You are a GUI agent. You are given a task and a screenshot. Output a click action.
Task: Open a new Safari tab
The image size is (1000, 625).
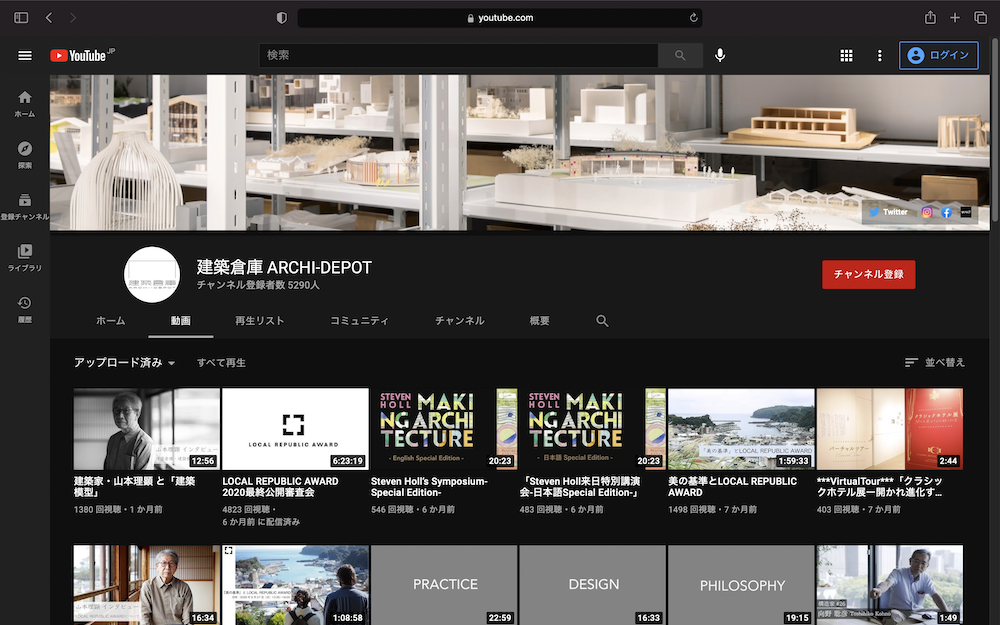tap(955, 18)
